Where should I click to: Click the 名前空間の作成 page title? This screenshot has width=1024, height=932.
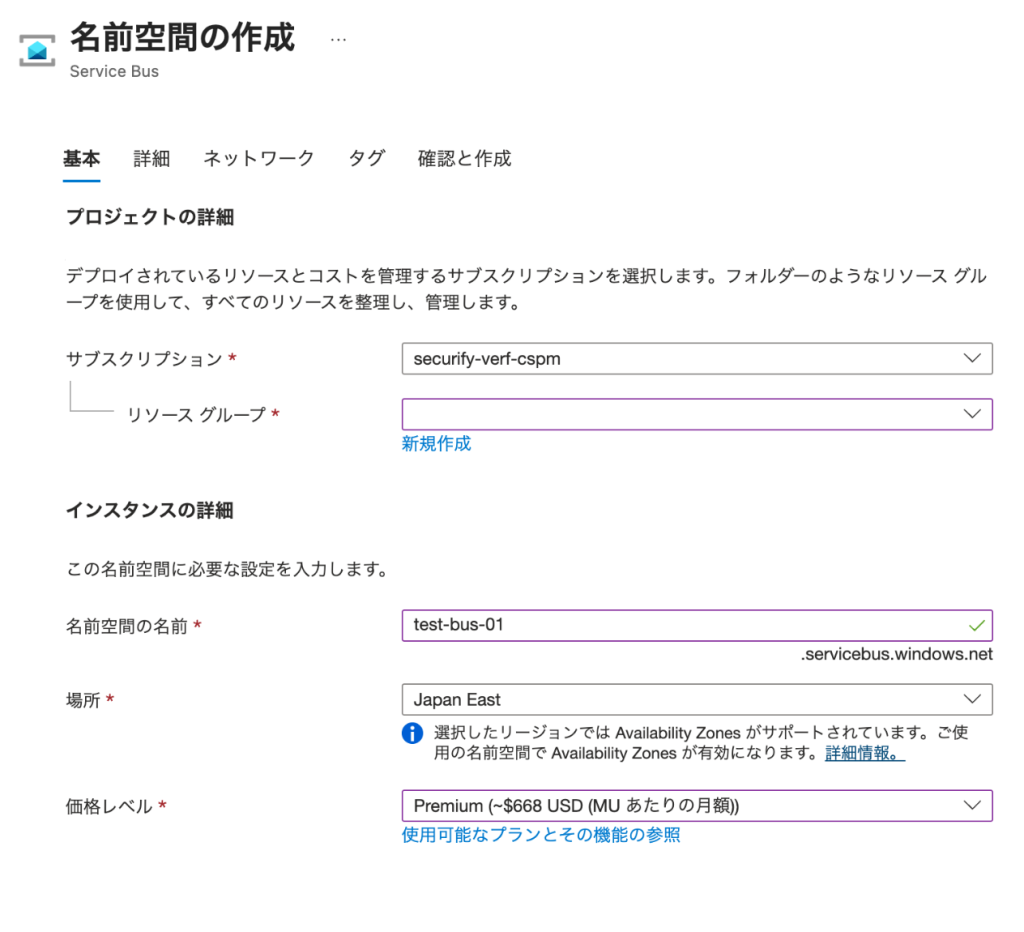[182, 37]
